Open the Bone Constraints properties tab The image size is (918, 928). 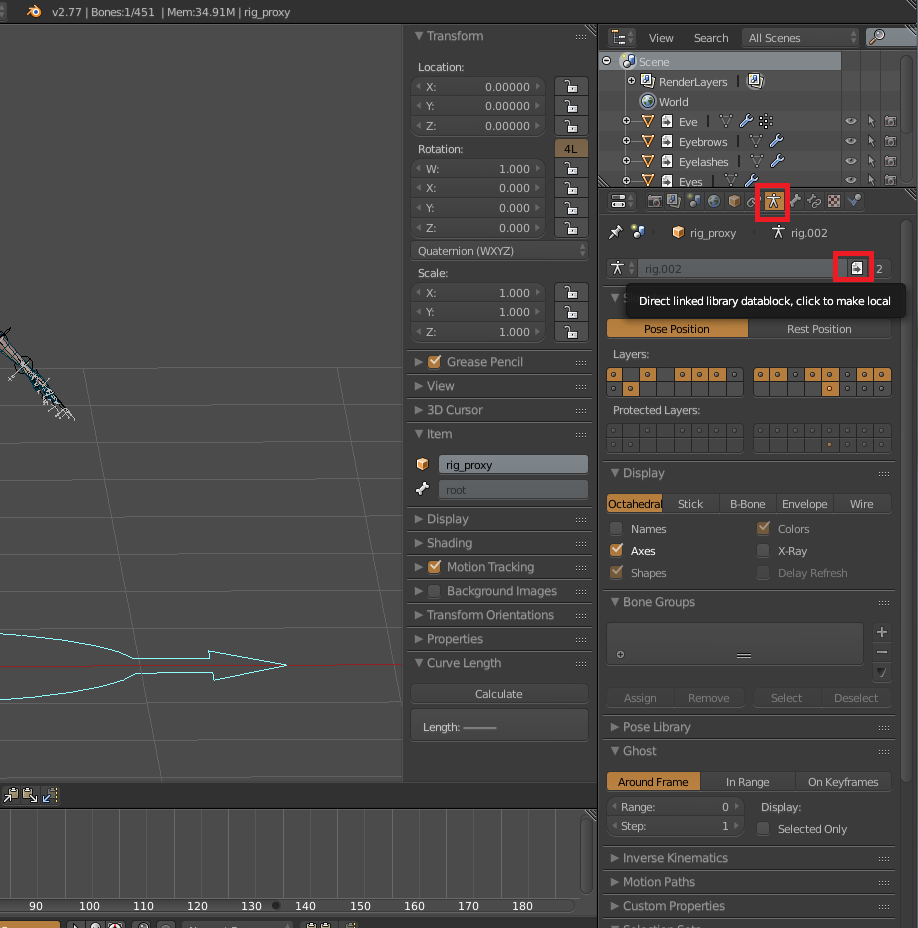click(814, 201)
